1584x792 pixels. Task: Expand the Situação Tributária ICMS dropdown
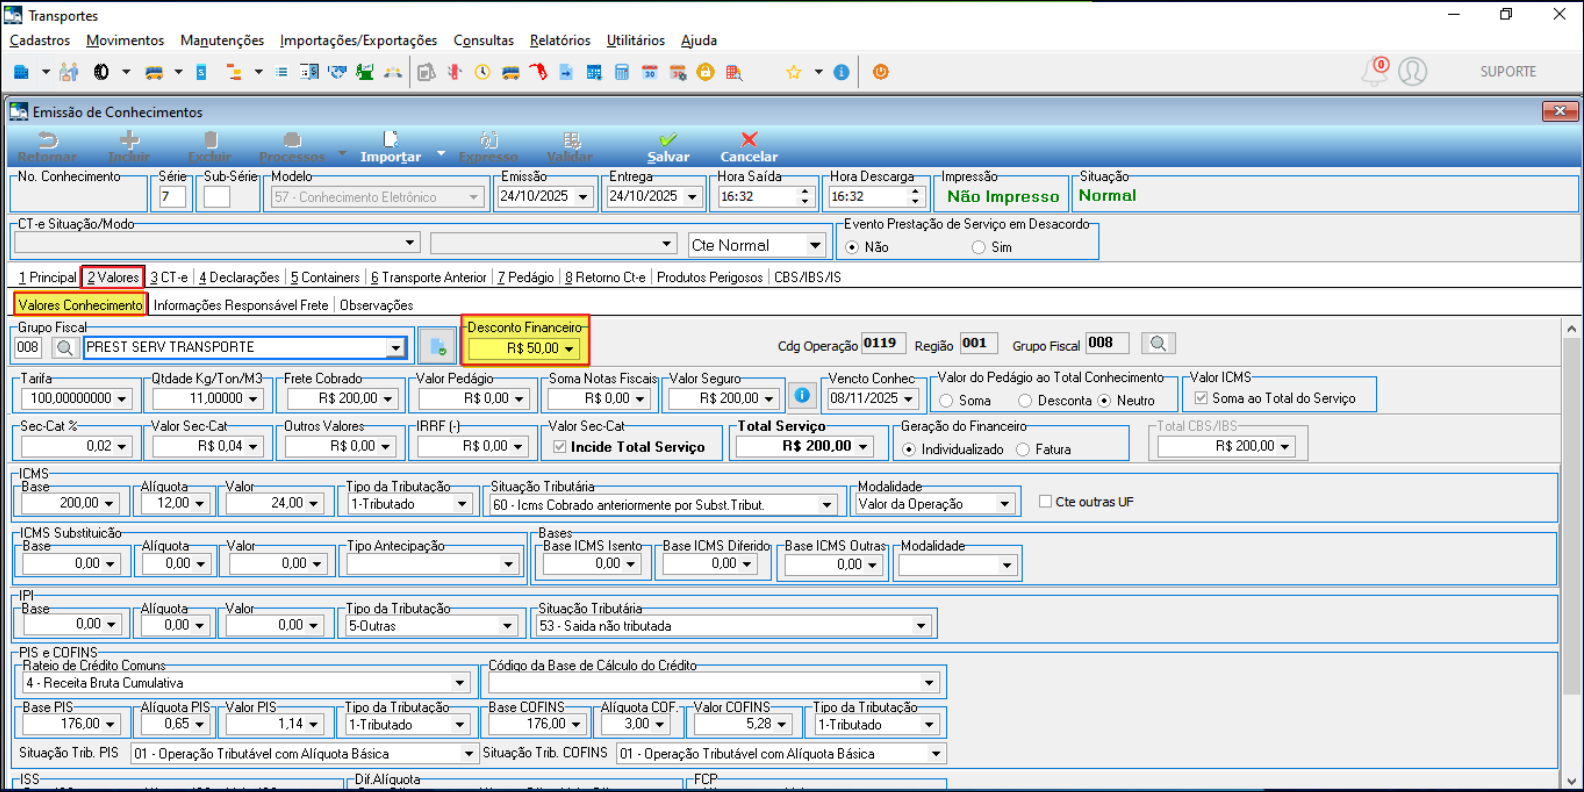pos(827,505)
